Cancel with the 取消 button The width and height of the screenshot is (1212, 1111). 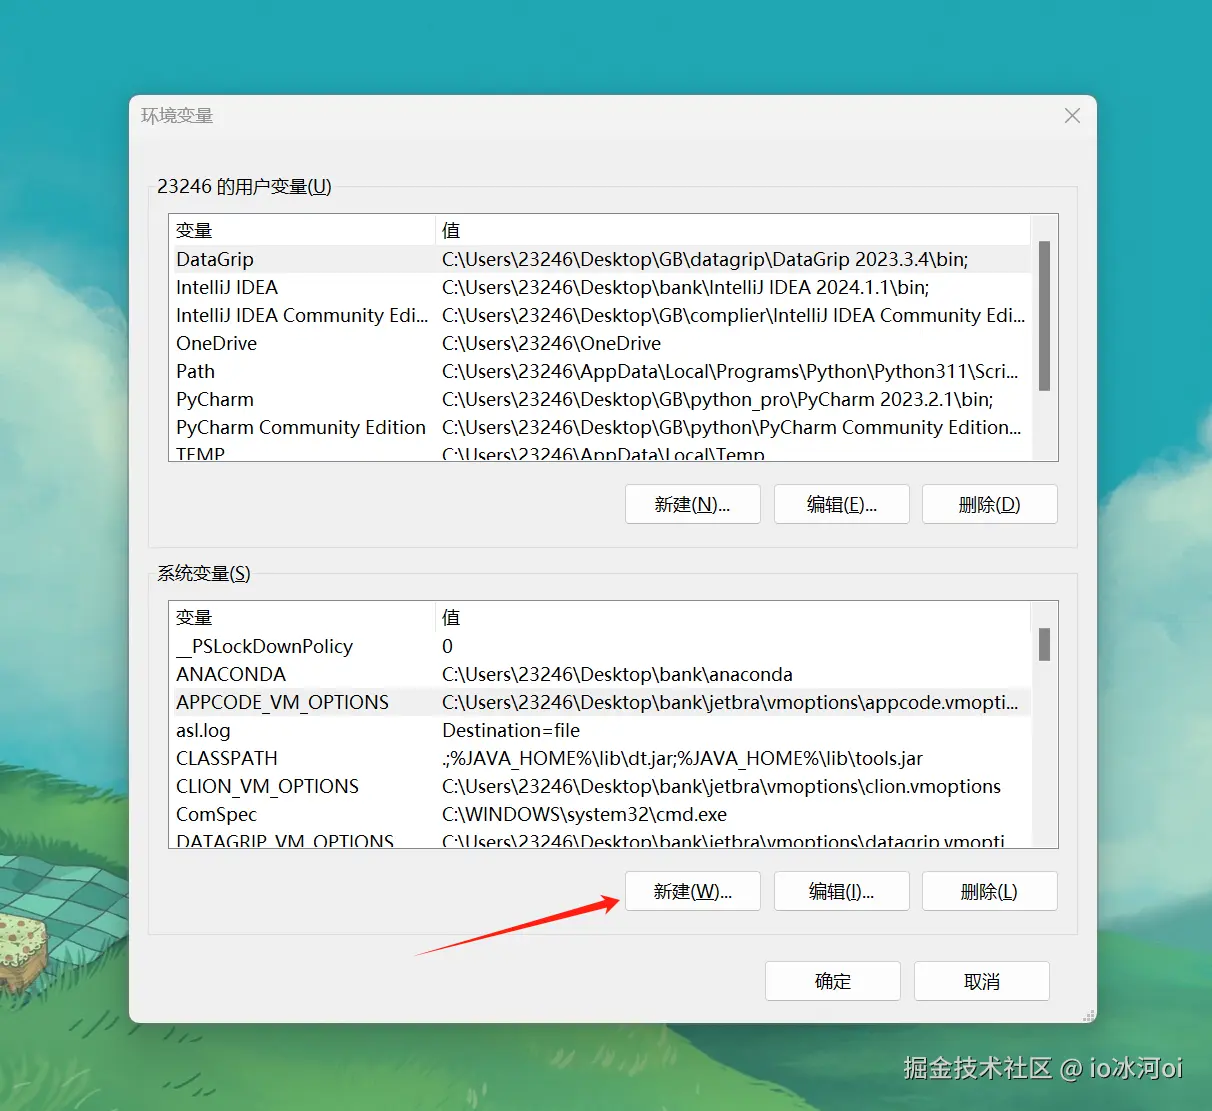point(982,981)
